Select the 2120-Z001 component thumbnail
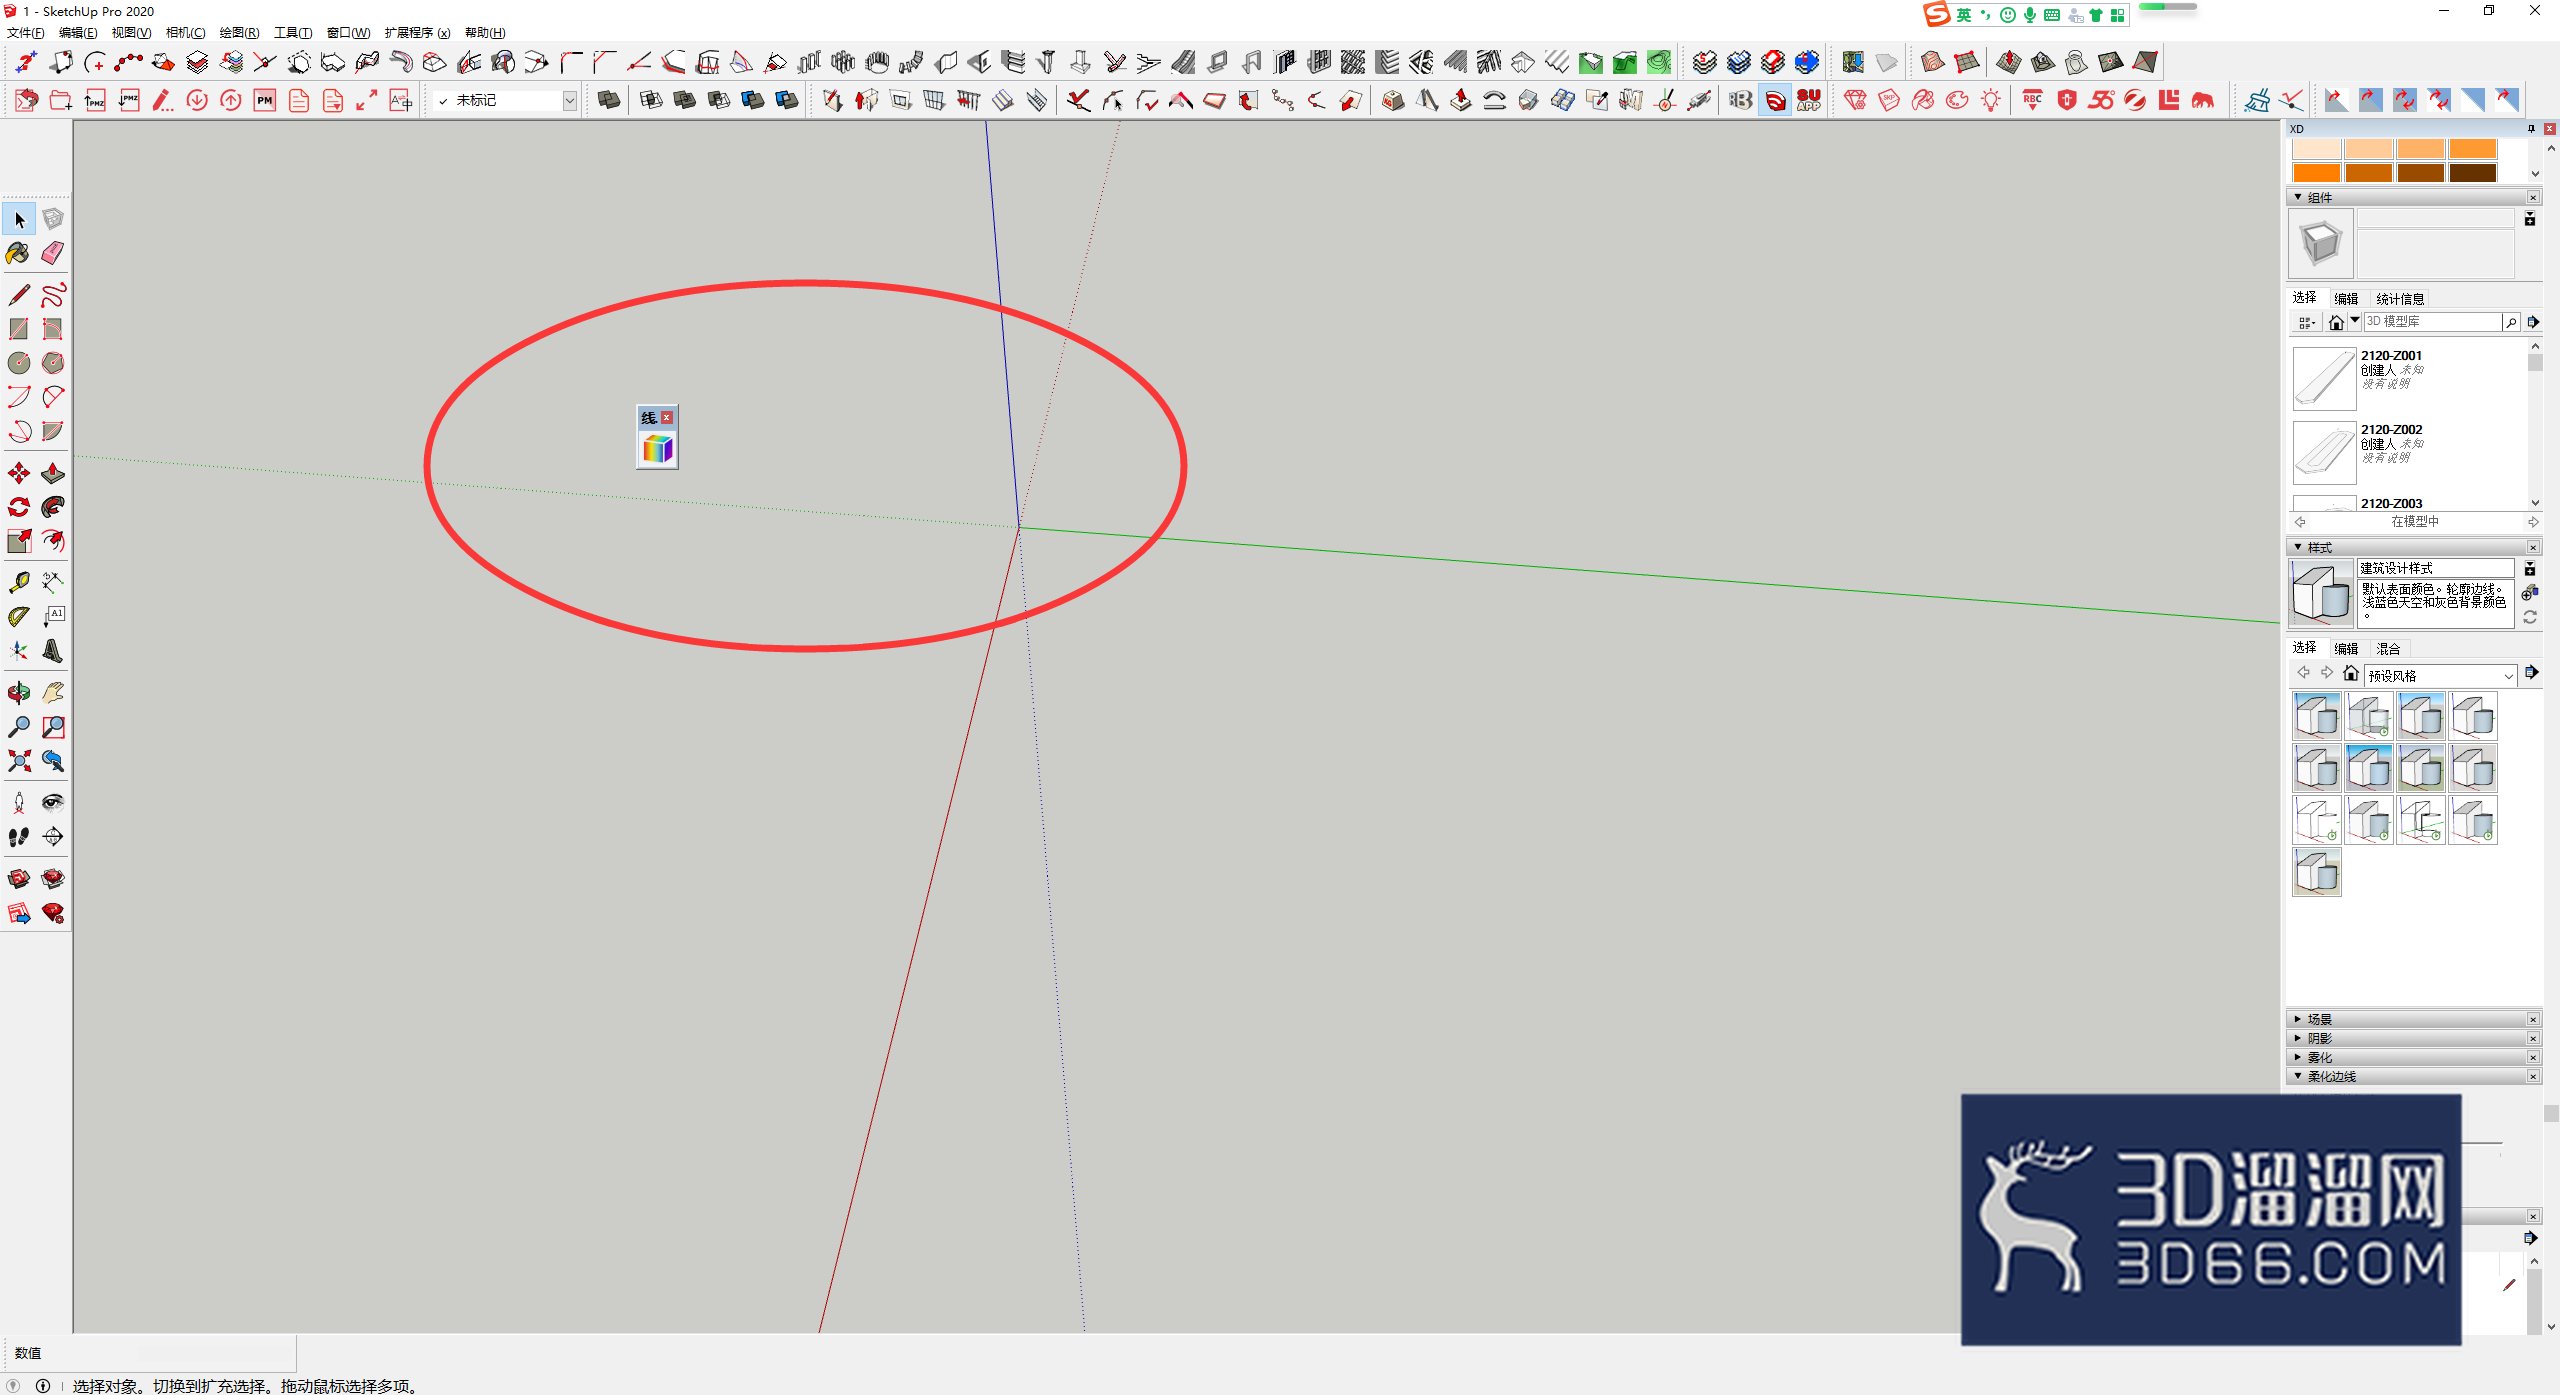This screenshot has height=1395, width=2560. [2324, 378]
